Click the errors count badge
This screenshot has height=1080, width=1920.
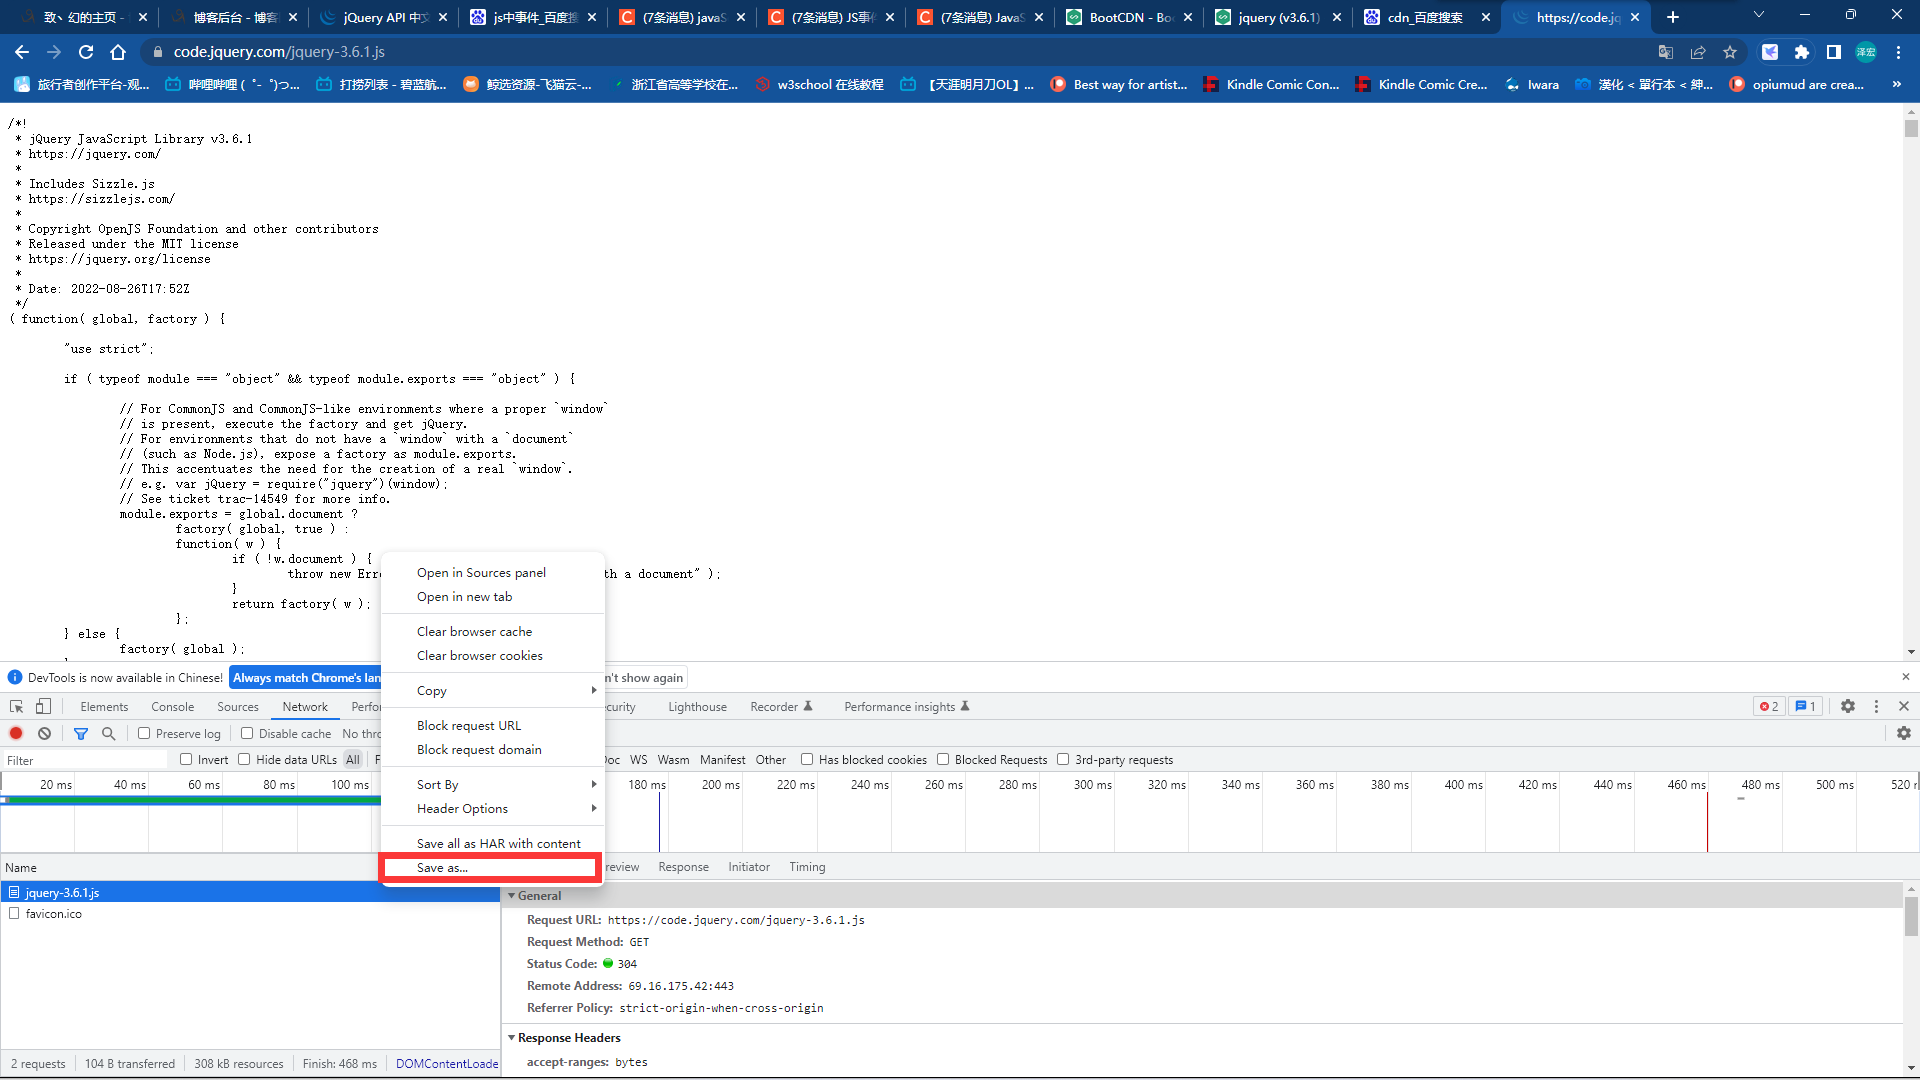point(1769,706)
